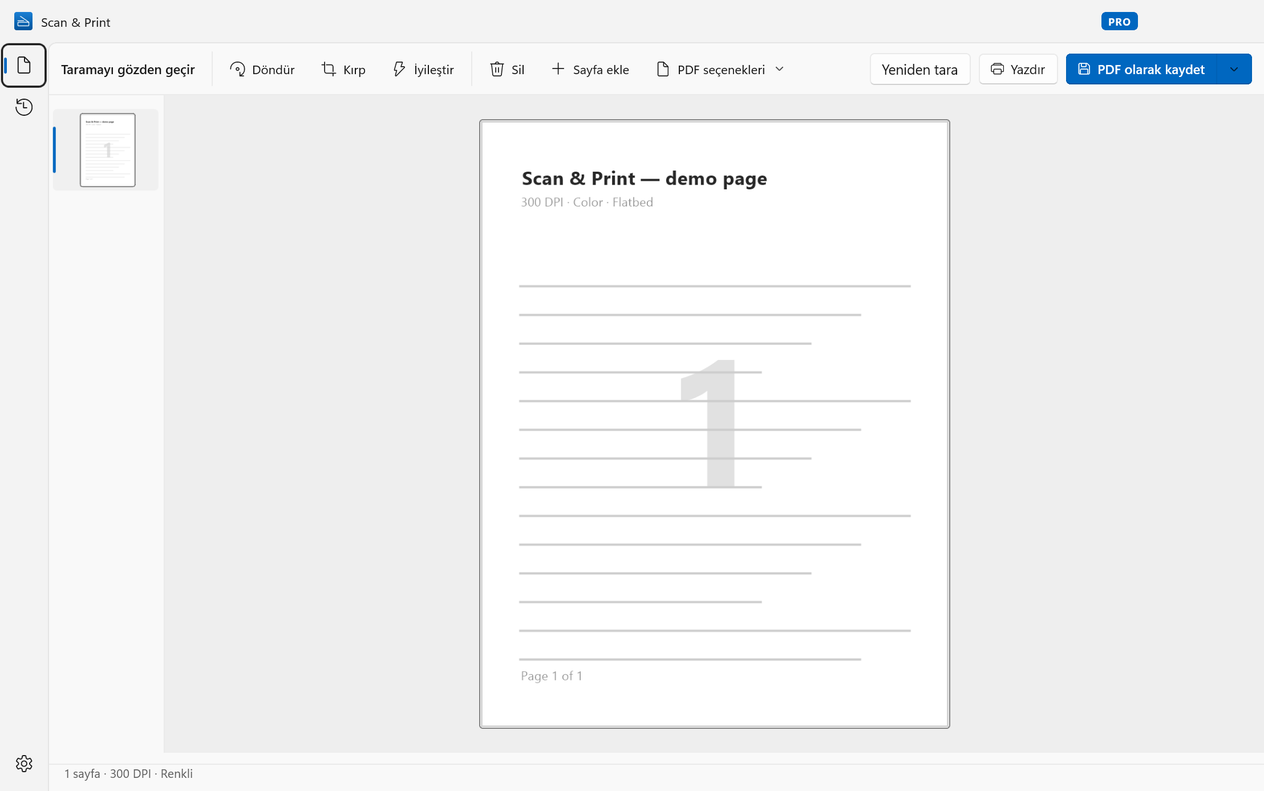The height and width of the screenshot is (791, 1264).
Task: Click the scanned page preview
Action: coord(714,424)
